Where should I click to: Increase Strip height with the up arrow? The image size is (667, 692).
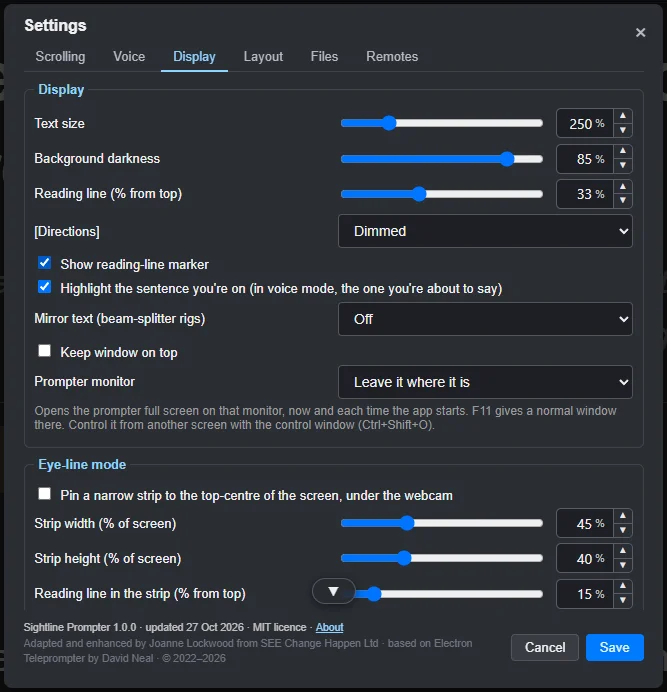coord(622,551)
